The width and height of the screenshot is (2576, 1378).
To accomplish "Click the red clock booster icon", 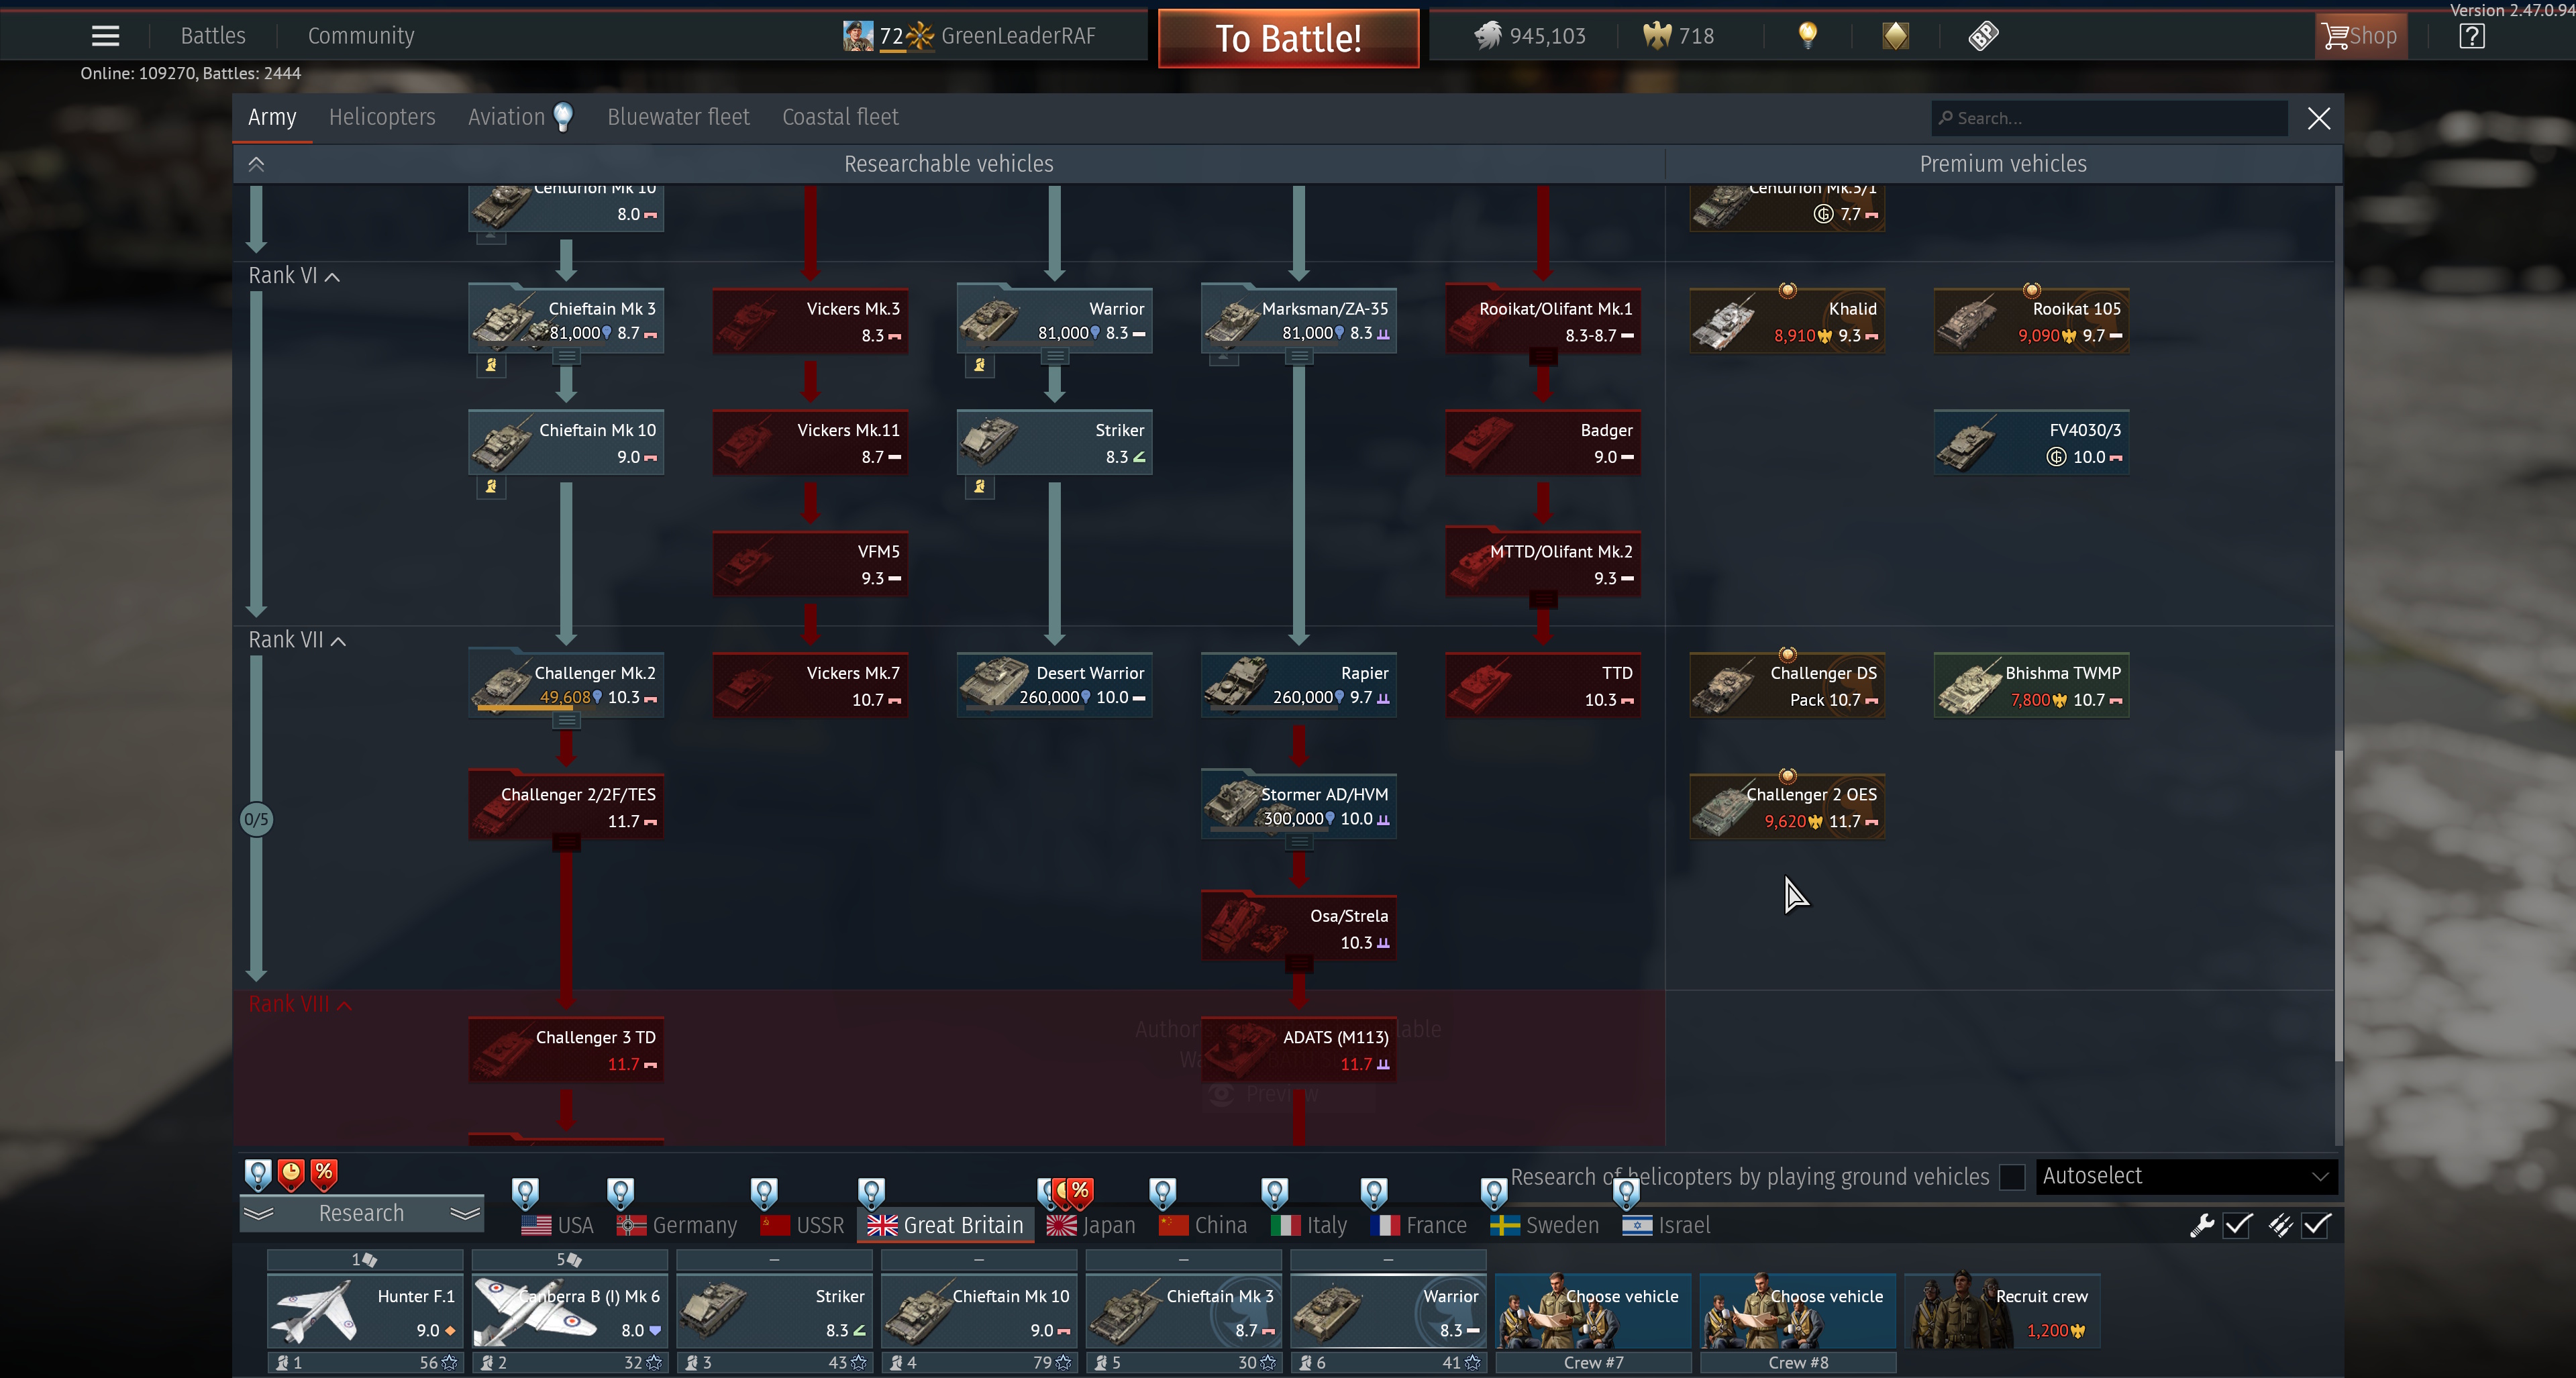I will click(x=291, y=1174).
